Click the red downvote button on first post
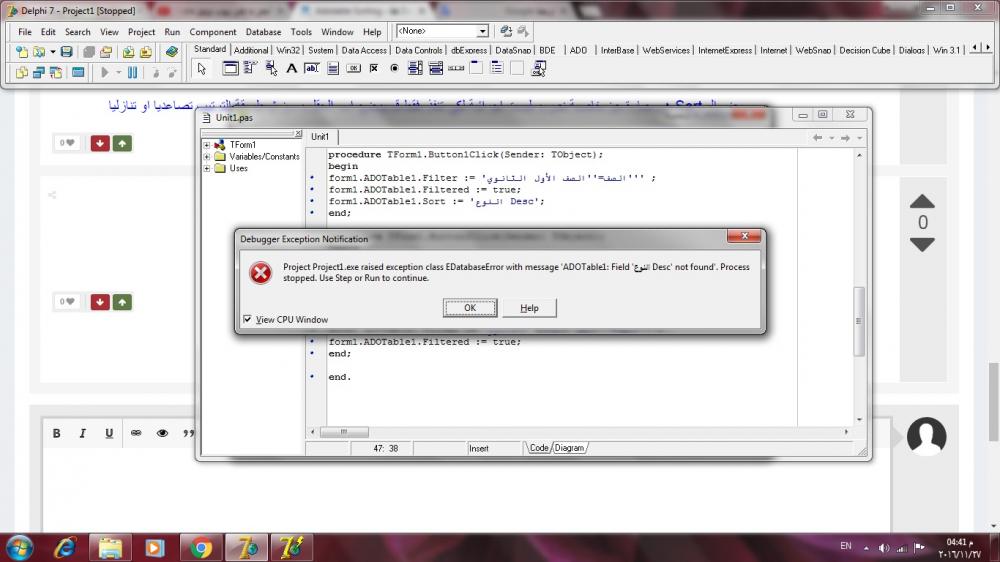Viewport: 1000px width, 562px height. coord(99,143)
